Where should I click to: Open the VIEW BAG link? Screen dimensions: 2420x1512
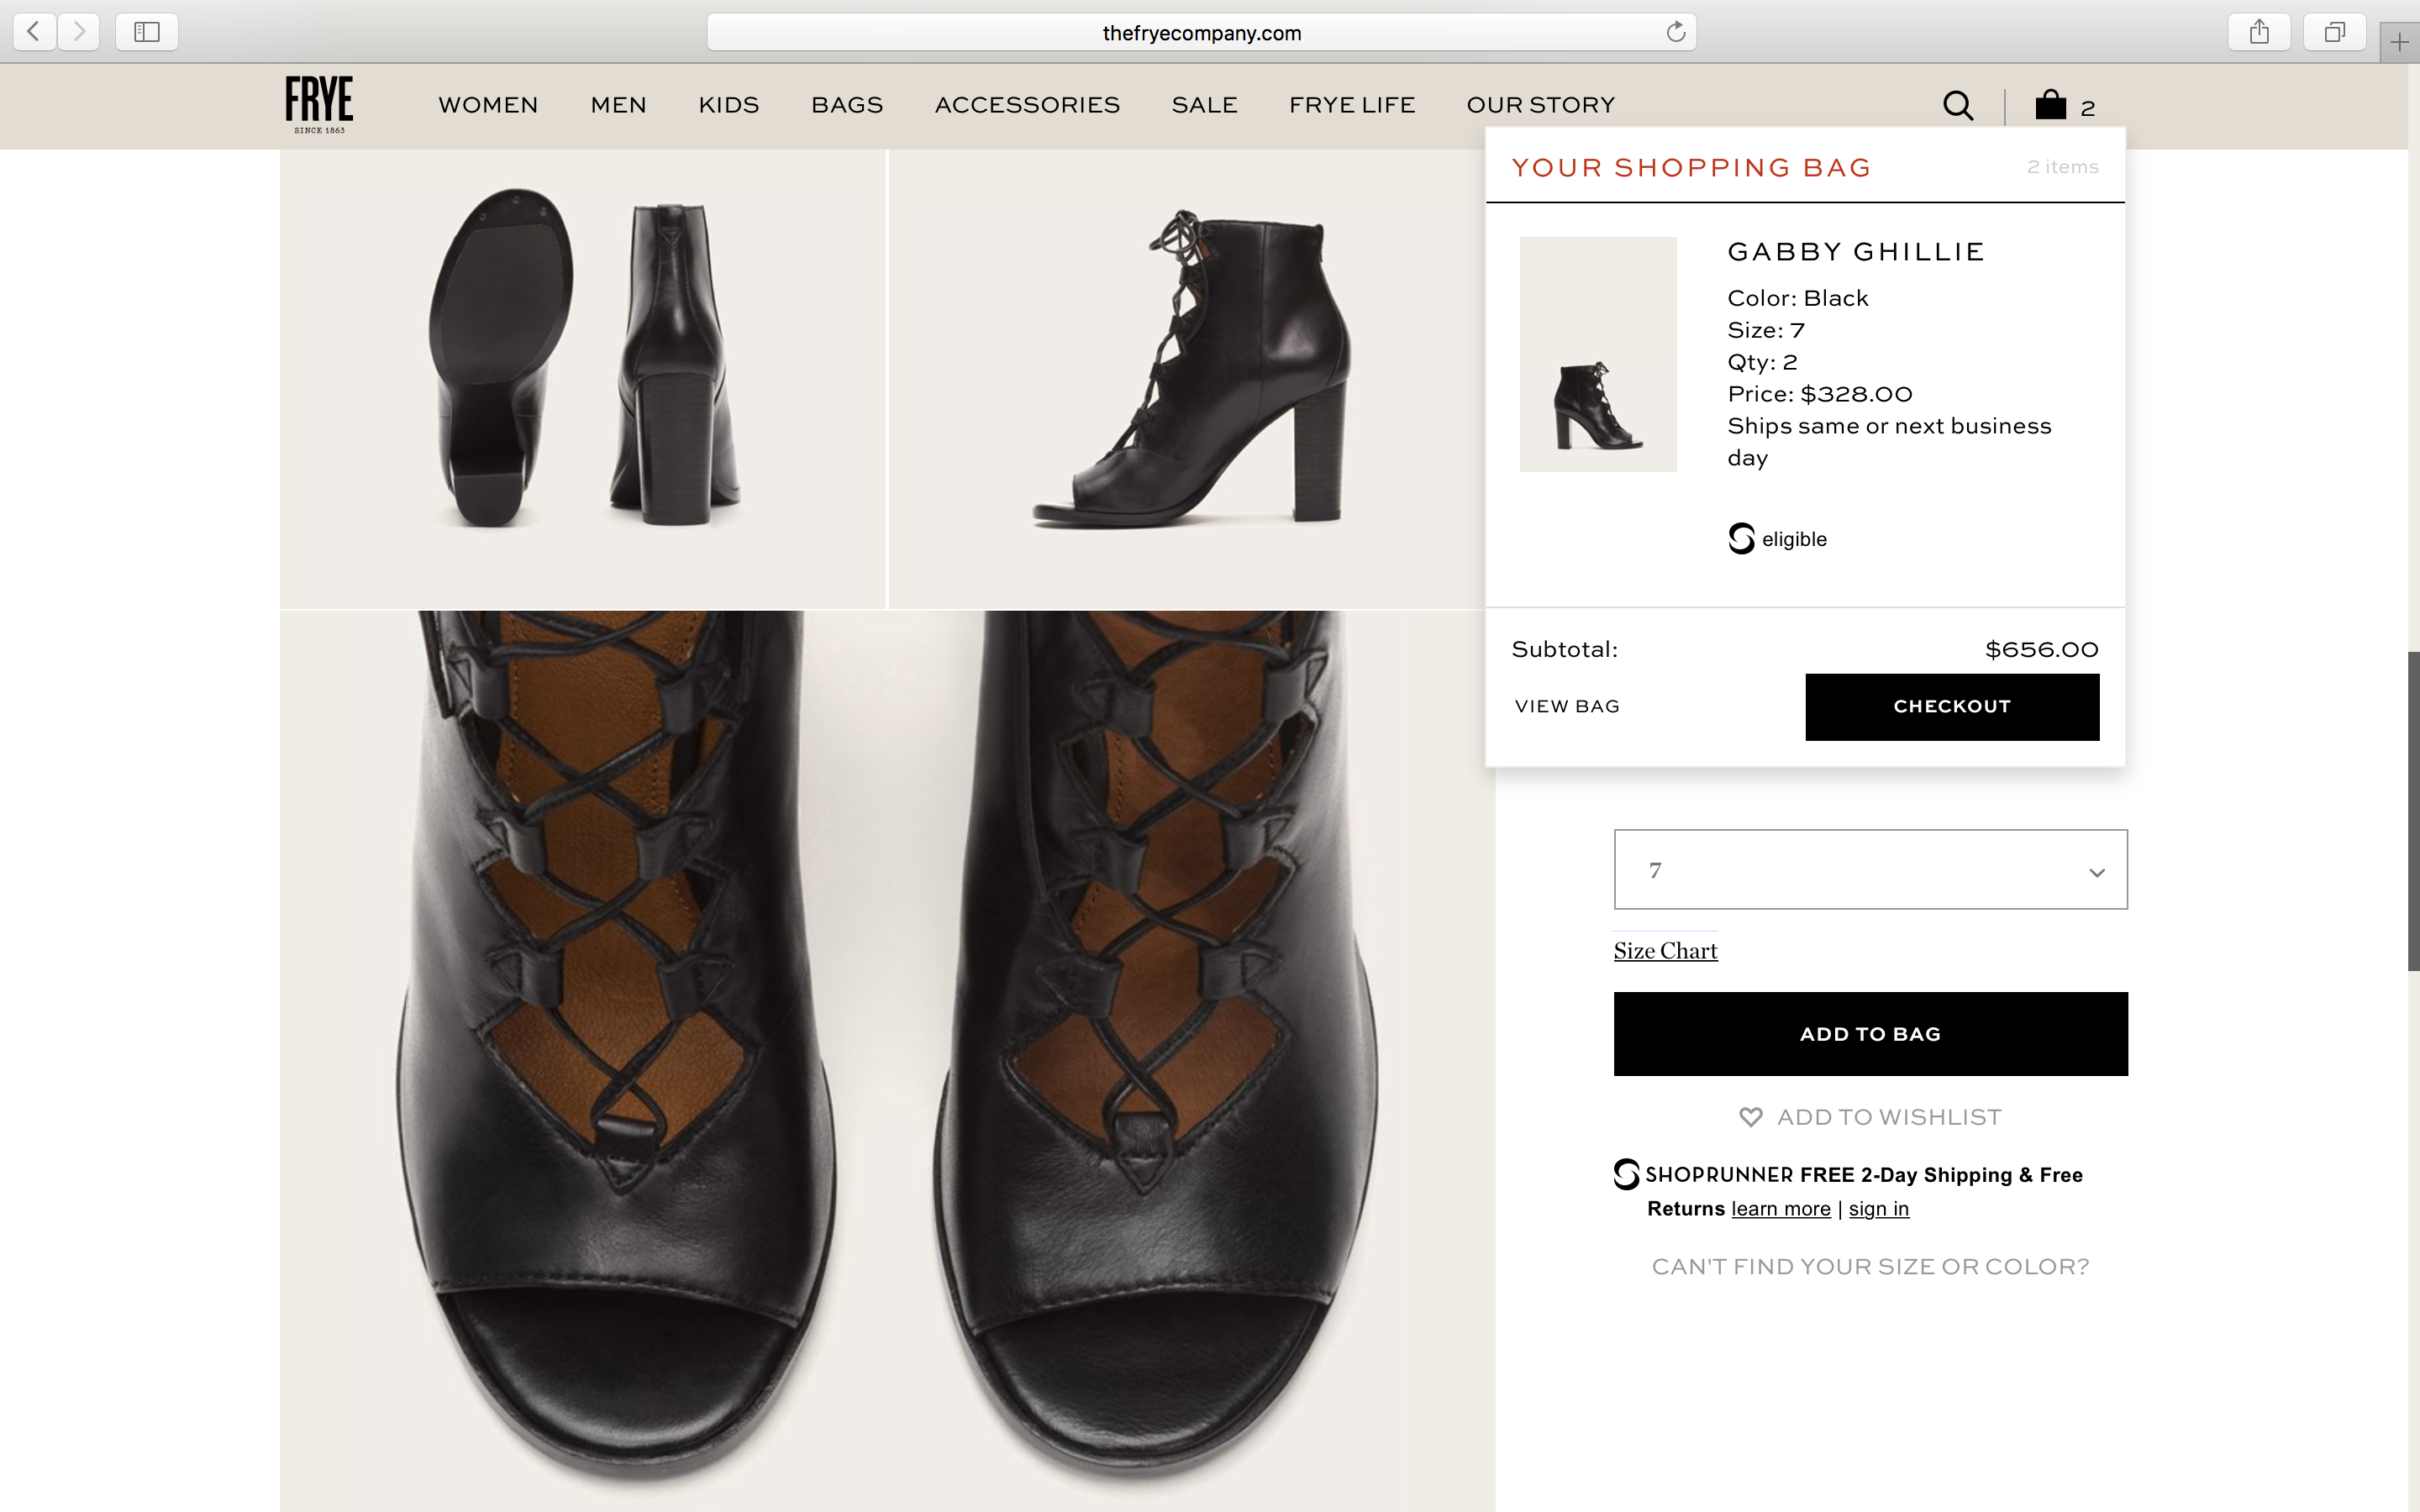1567,706
